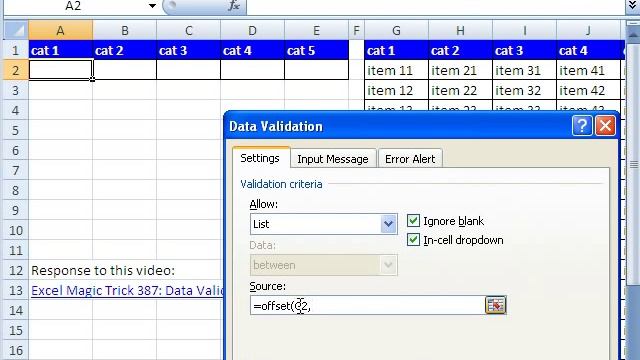
Task: Select column H header
Action: (x=460, y=31)
